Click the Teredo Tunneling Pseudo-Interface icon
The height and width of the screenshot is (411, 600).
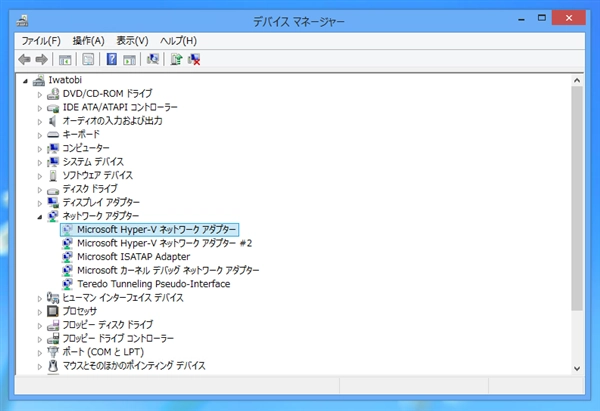67,284
